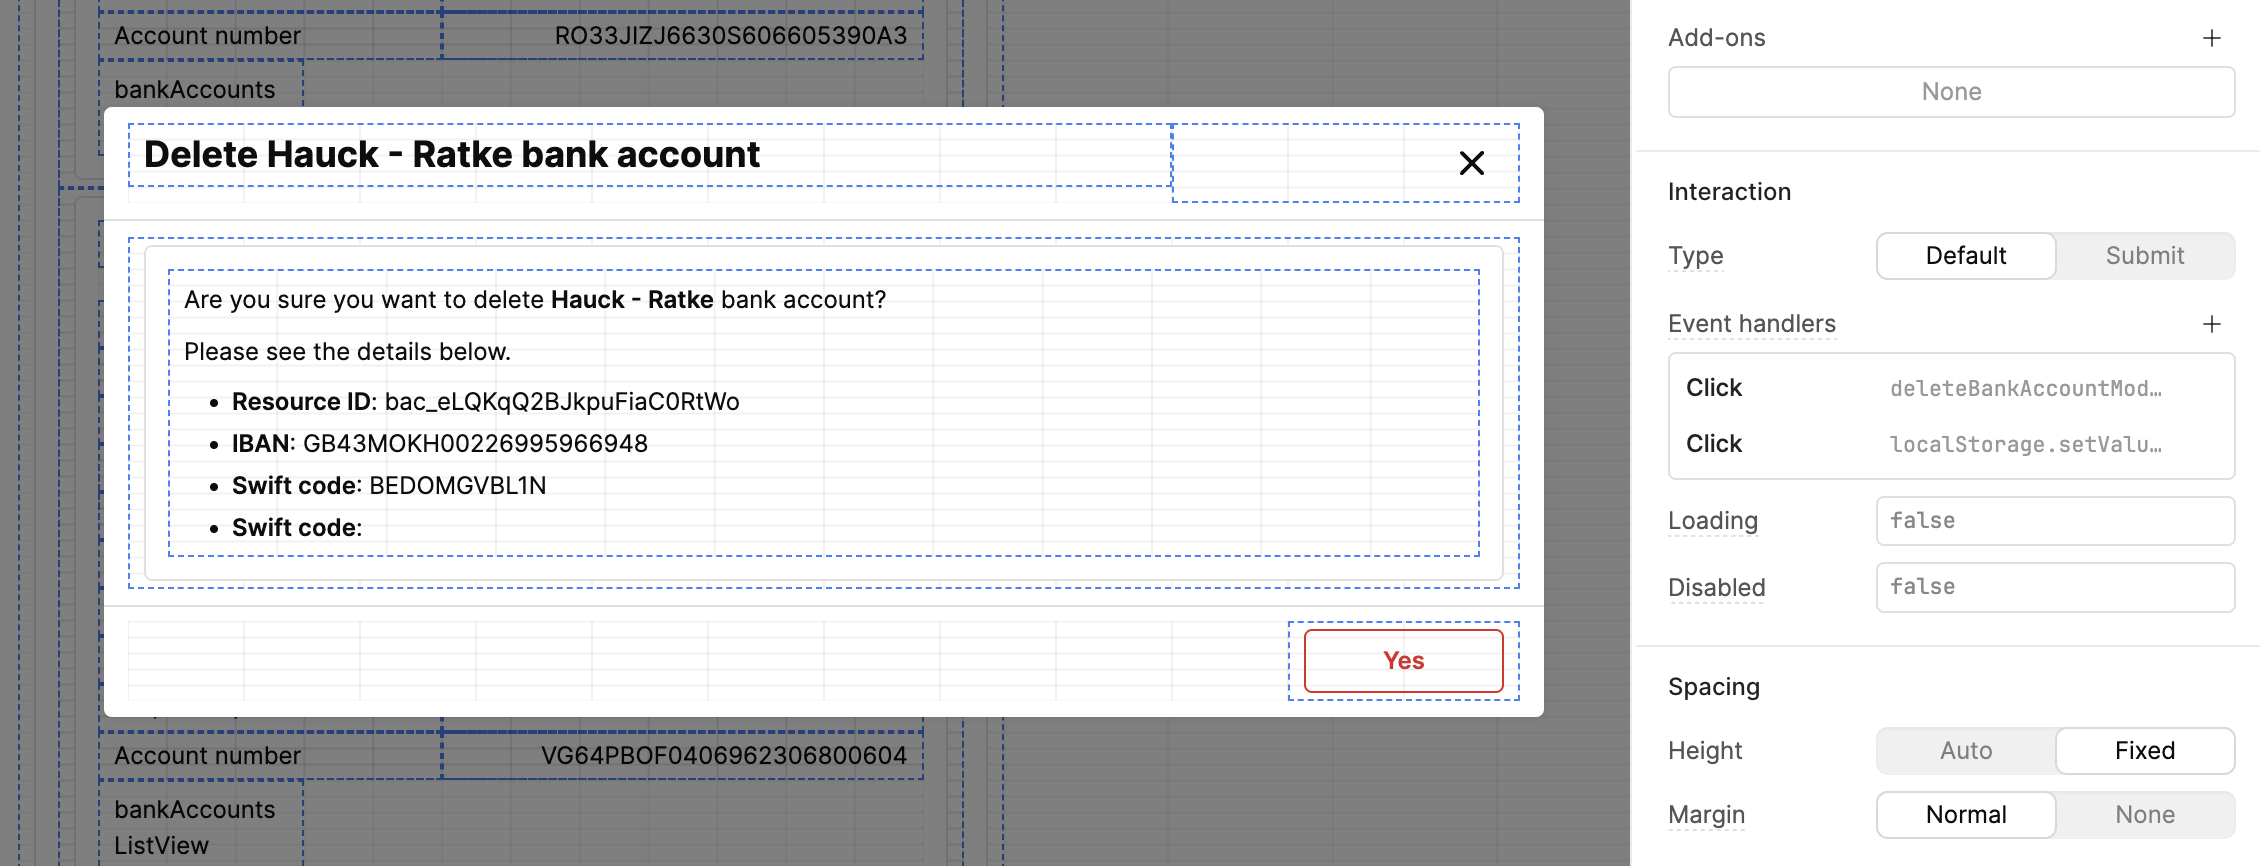Select the Resource ID detail line

tap(486, 402)
